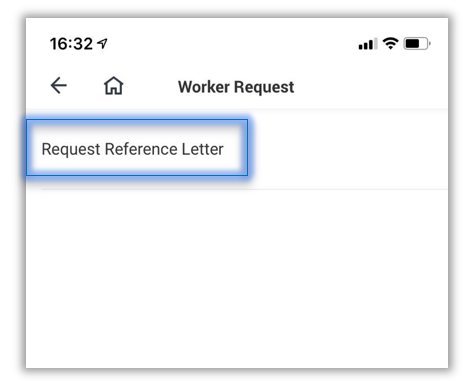Click the battery indicator icon
The width and height of the screenshot is (471, 381).
[x=417, y=44]
